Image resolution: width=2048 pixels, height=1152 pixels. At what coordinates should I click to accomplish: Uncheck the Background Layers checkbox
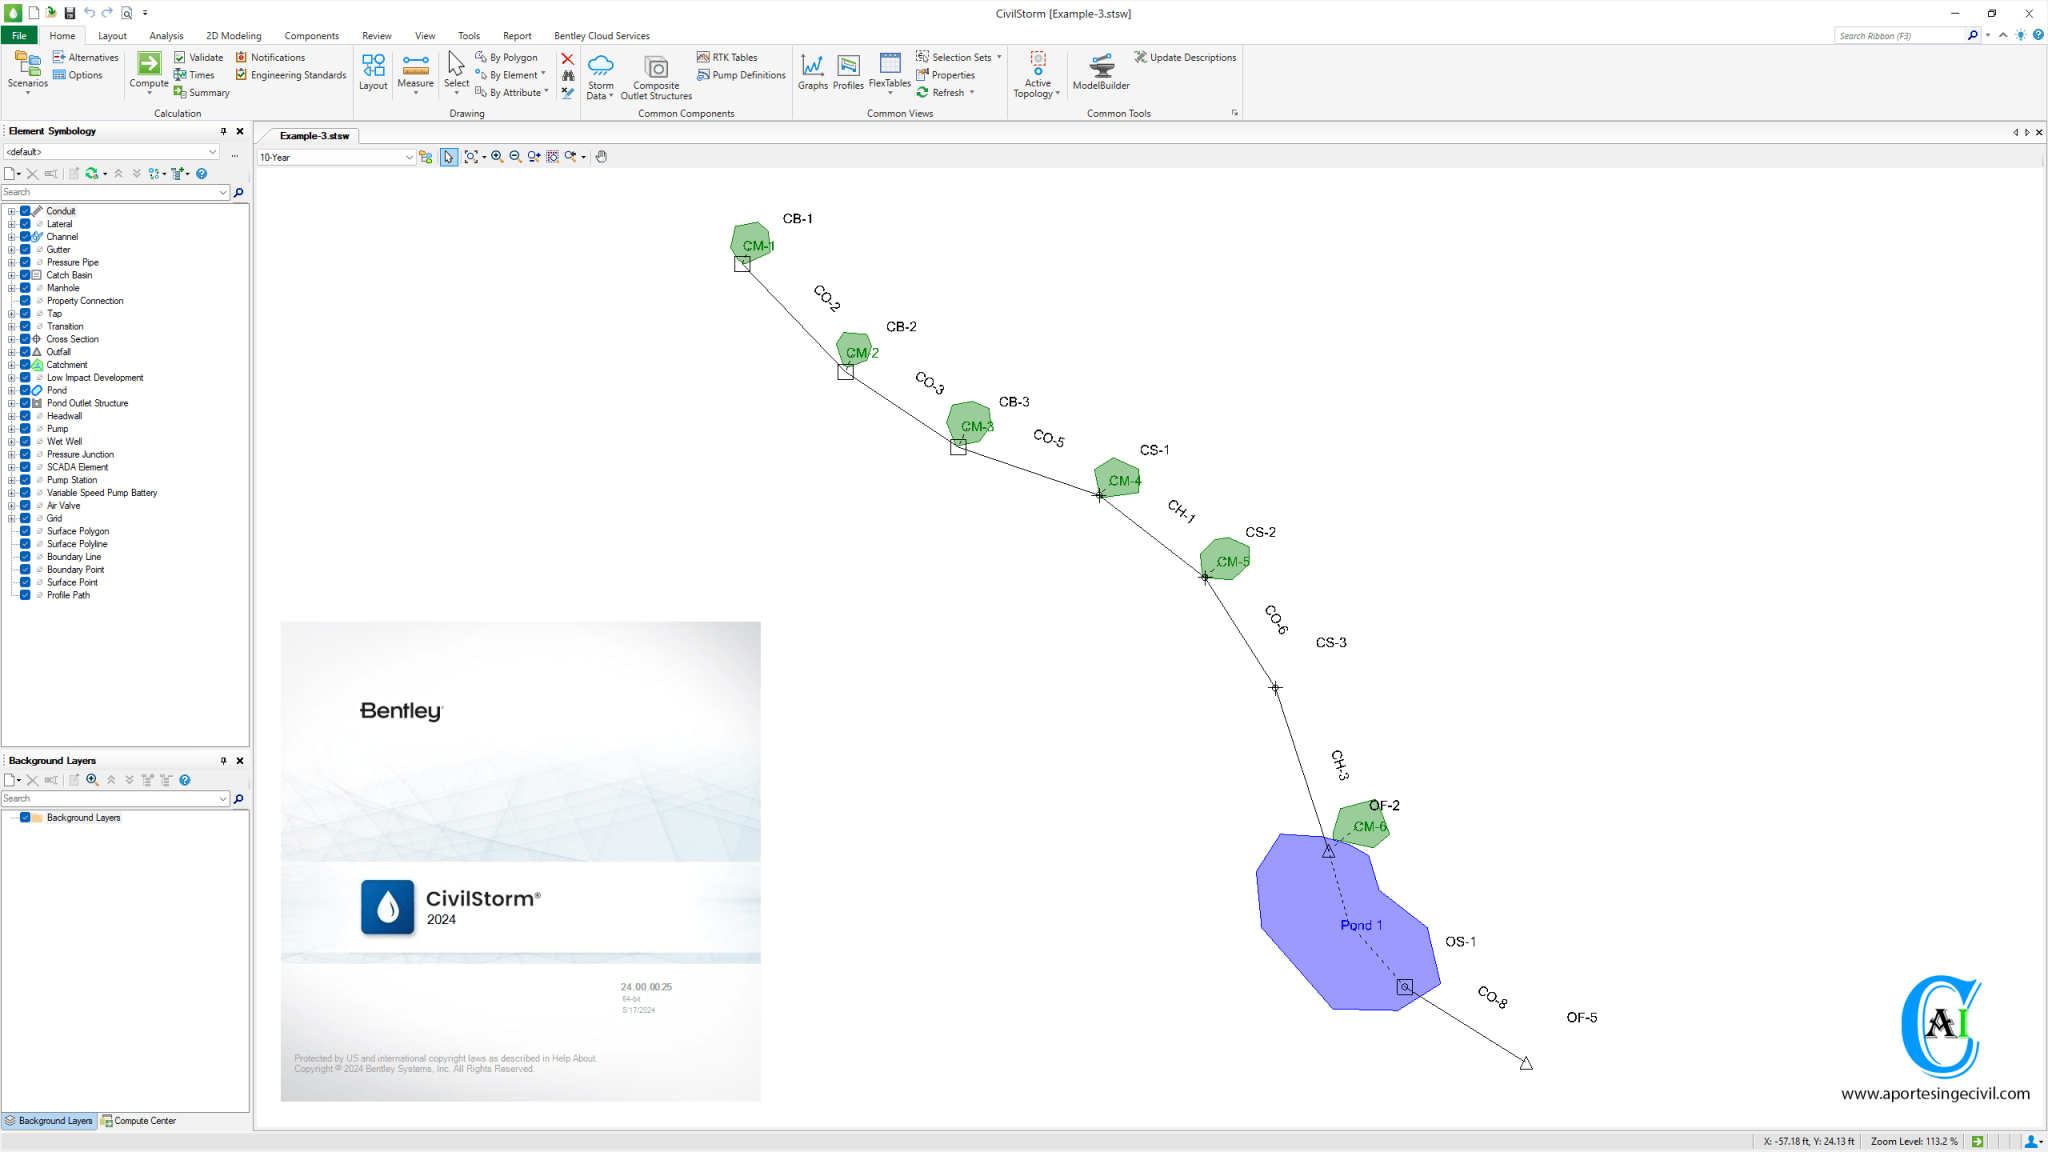point(25,818)
